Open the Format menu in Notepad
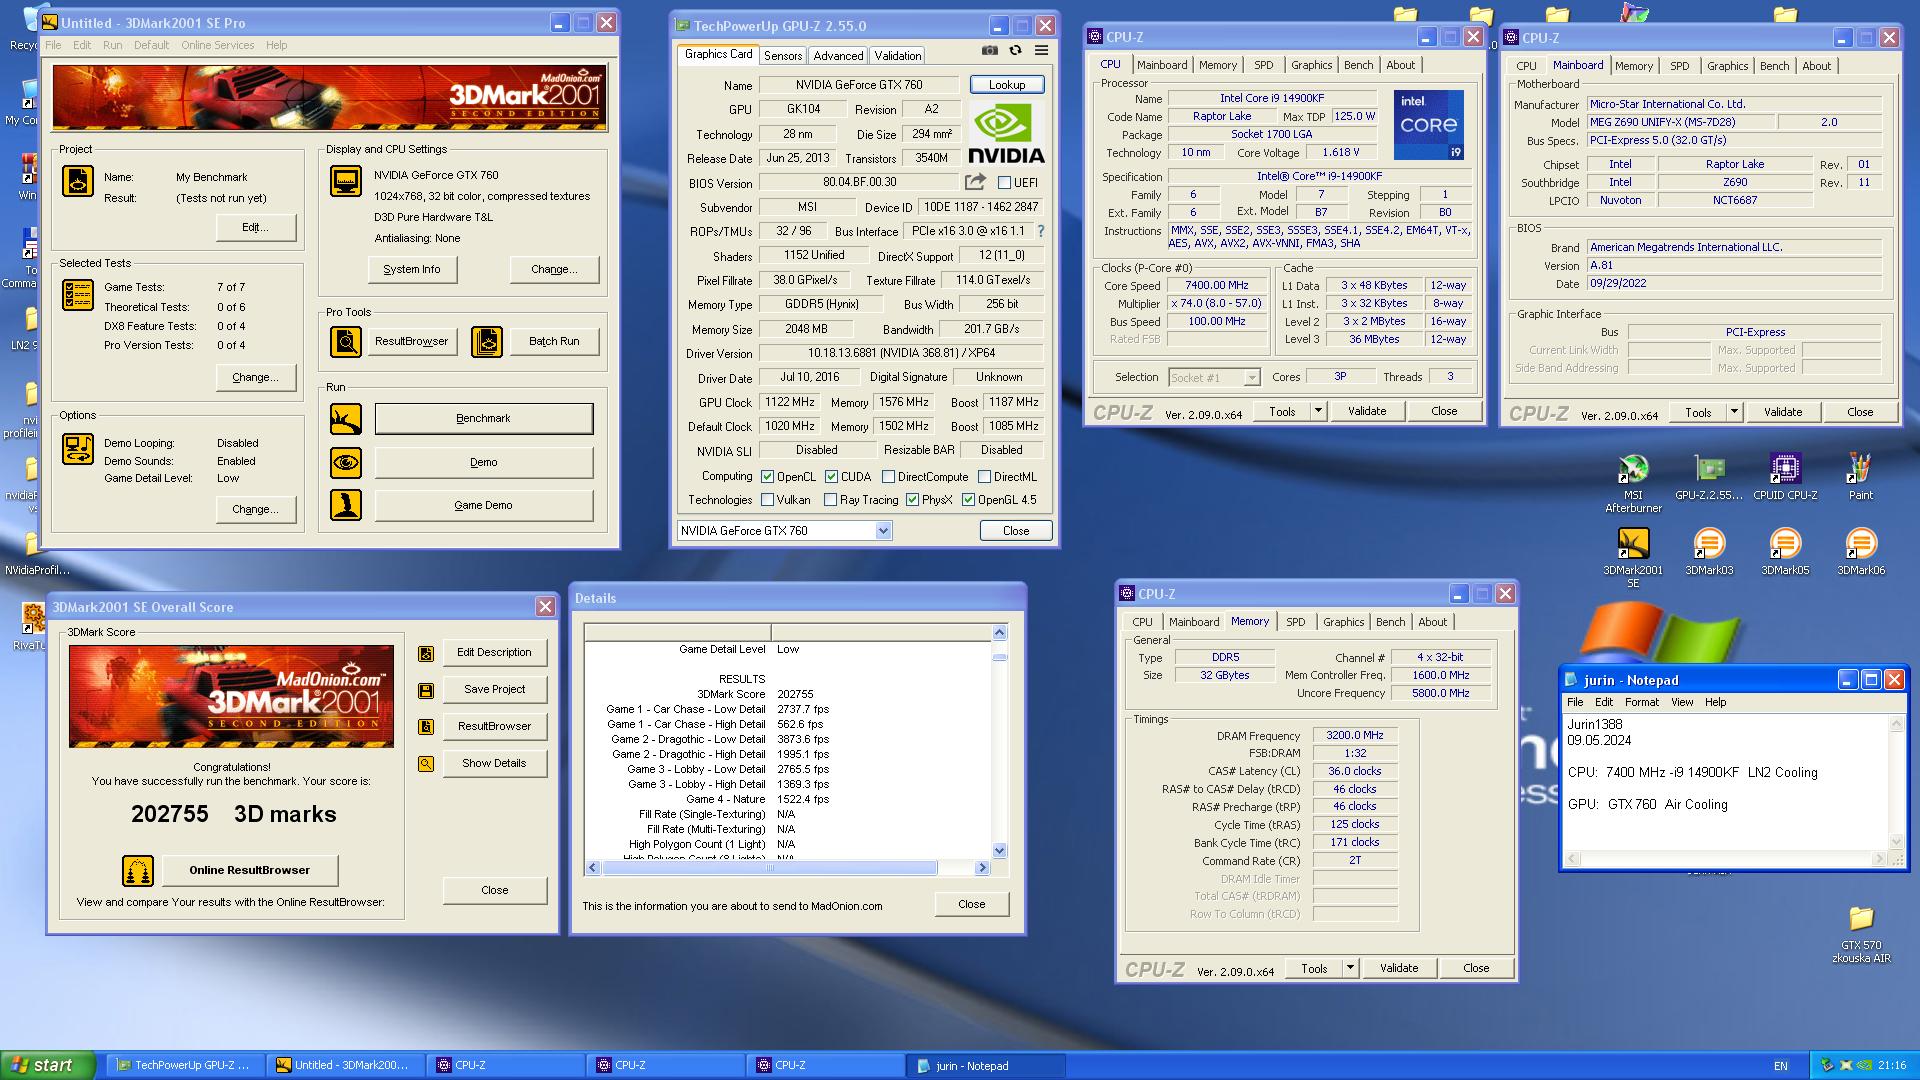The height and width of the screenshot is (1080, 1920). click(x=1641, y=702)
